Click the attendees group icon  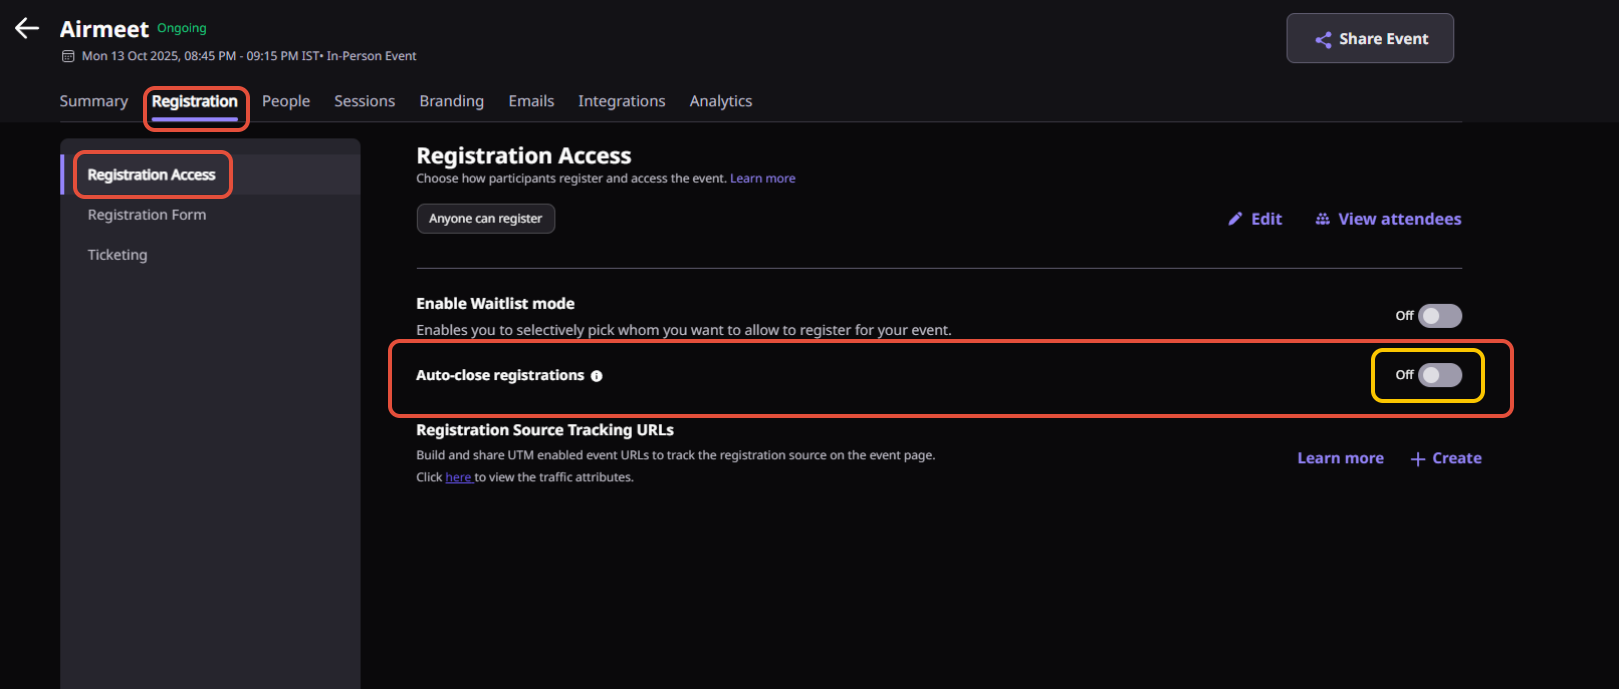(1322, 219)
